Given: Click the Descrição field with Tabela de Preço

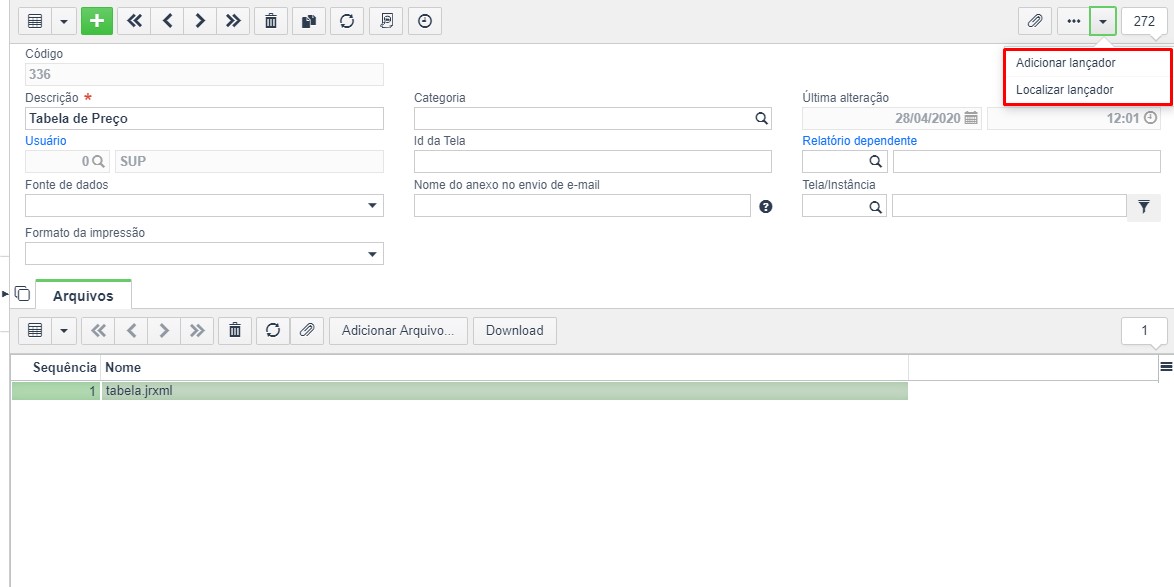Looking at the screenshot, I should click(x=204, y=119).
